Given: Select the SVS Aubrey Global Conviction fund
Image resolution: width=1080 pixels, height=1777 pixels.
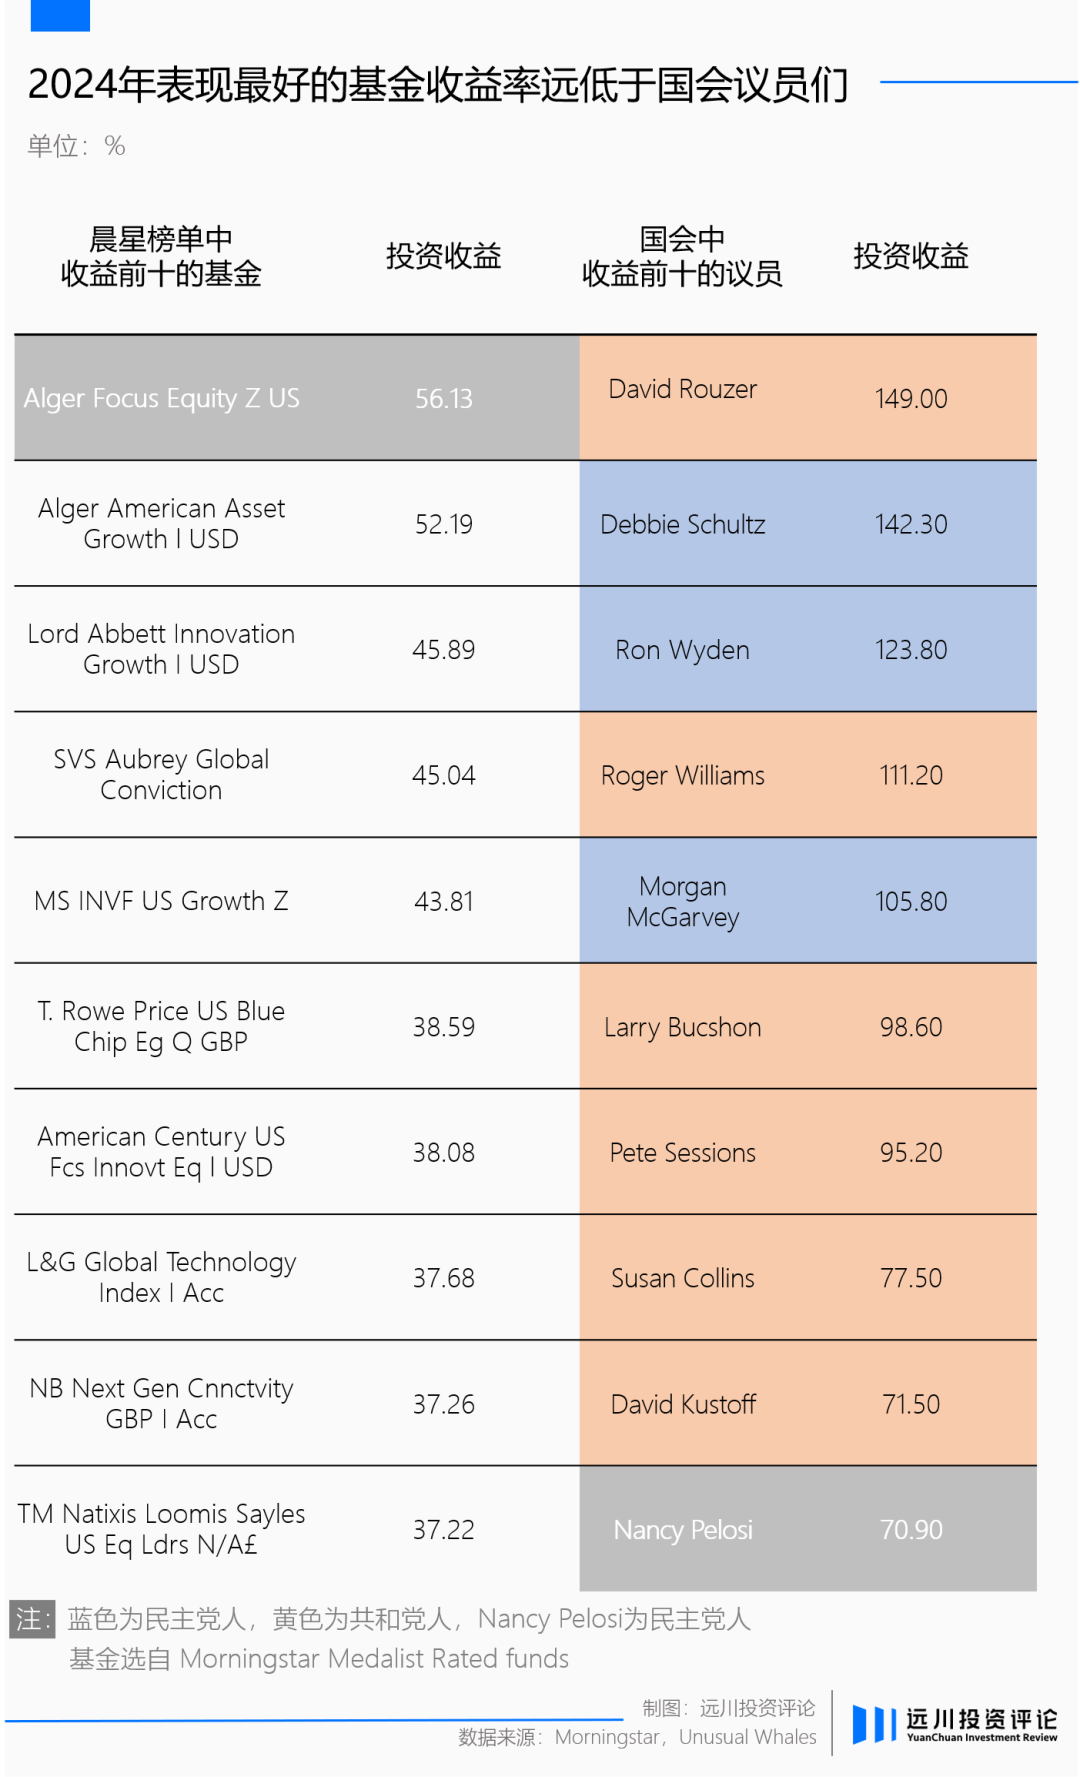Looking at the screenshot, I should (x=161, y=775).
